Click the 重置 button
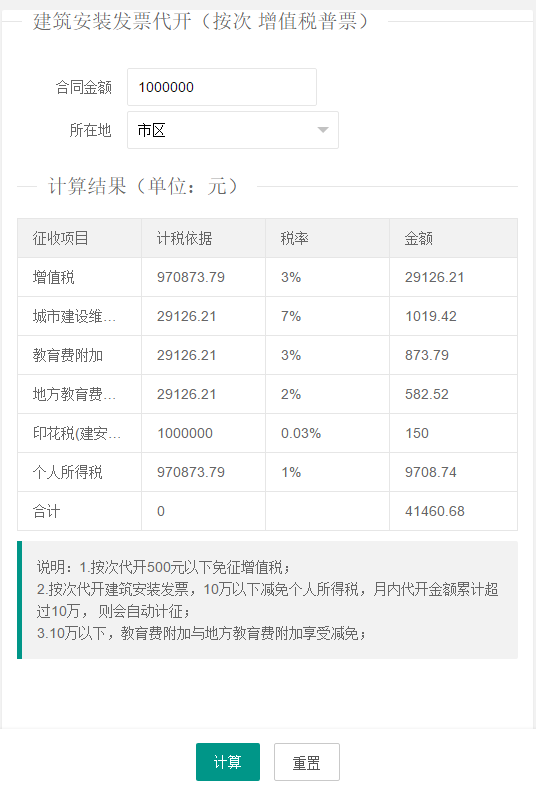The height and width of the screenshot is (788, 536). [x=306, y=762]
